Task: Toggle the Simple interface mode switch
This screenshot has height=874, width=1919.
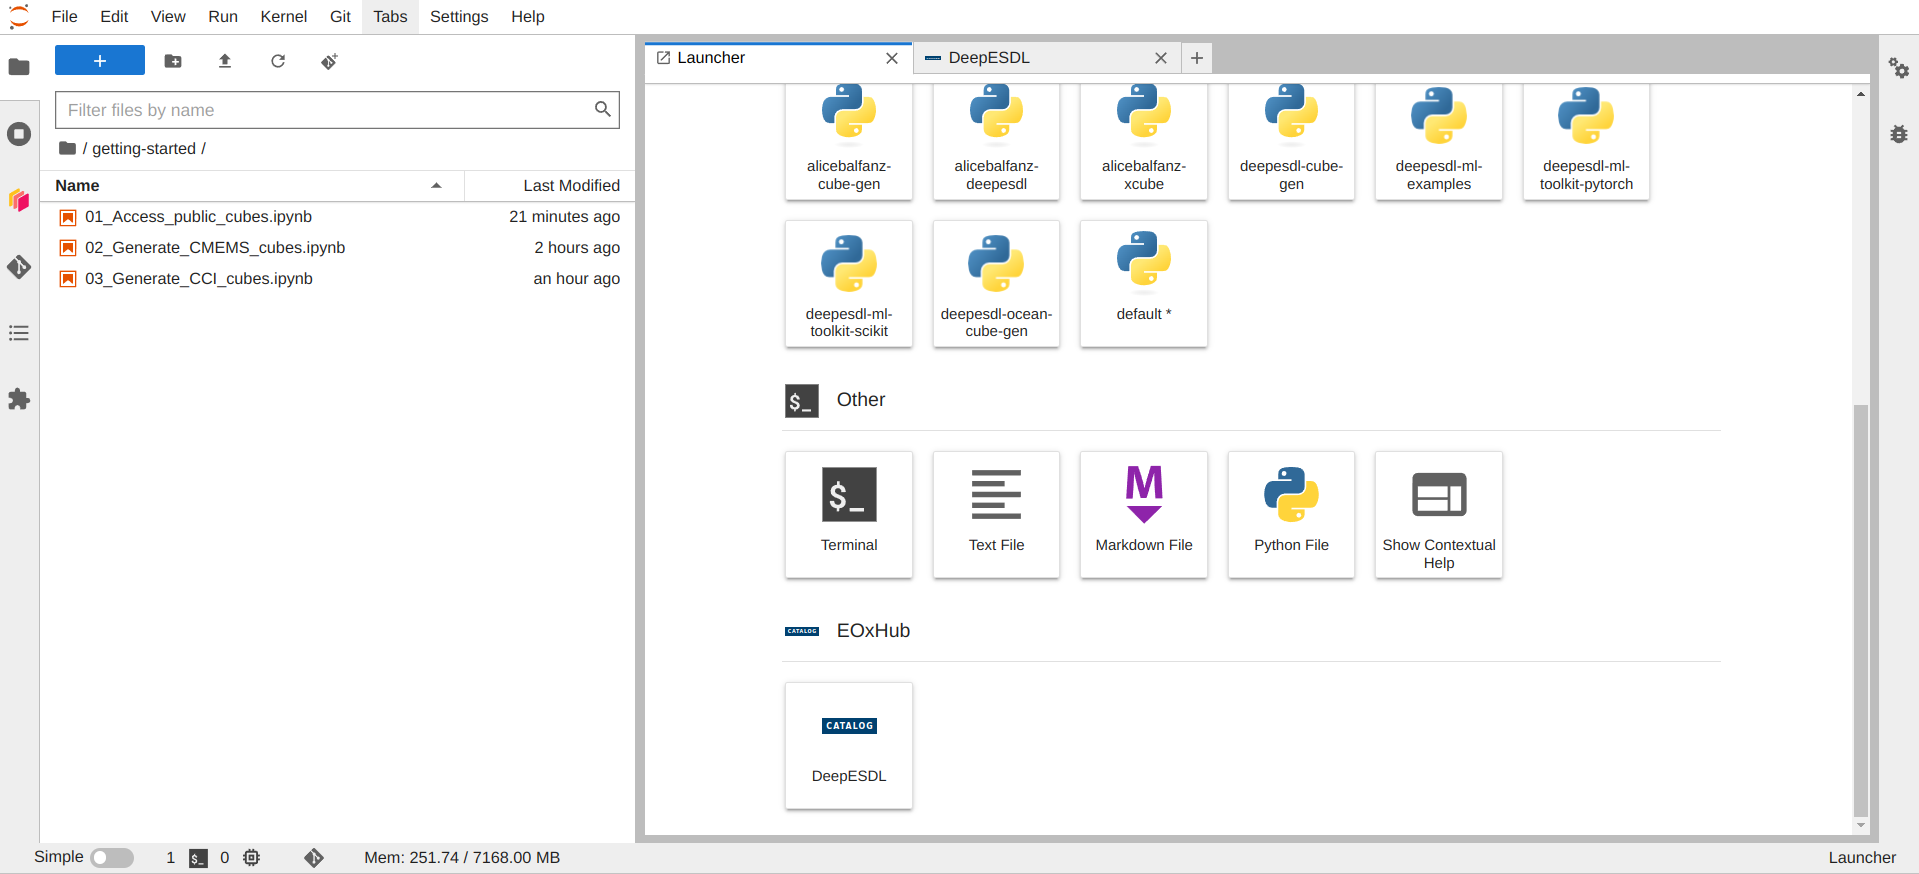Action: click(112, 858)
